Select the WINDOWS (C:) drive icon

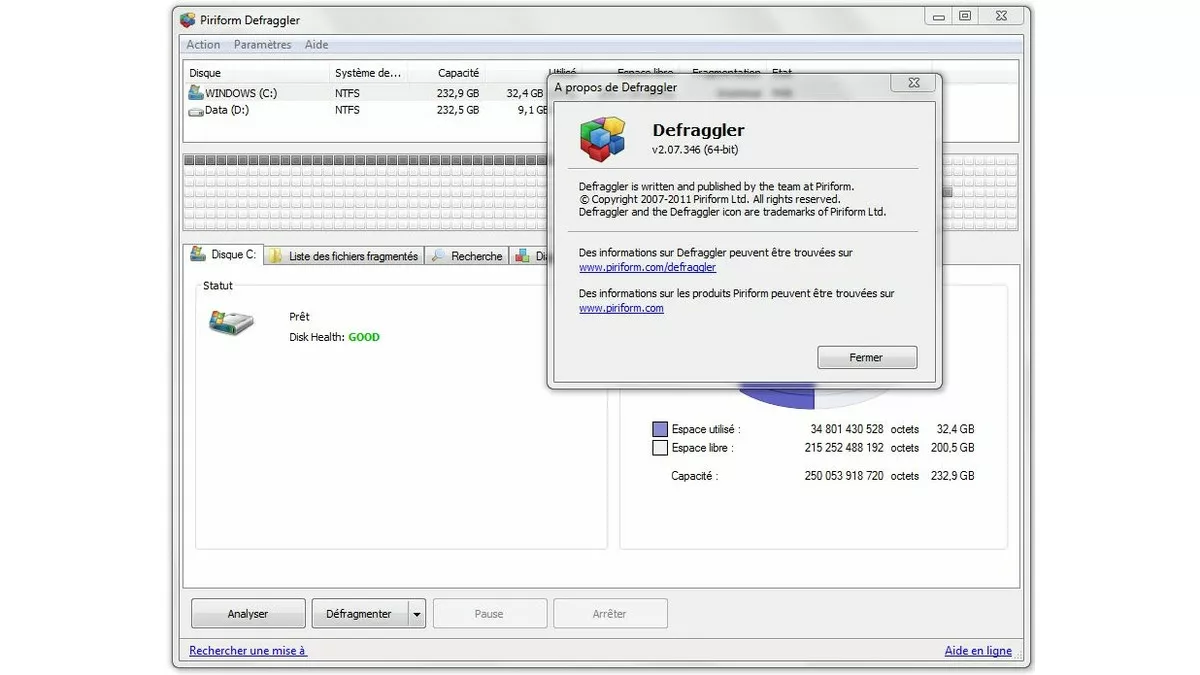[196, 92]
